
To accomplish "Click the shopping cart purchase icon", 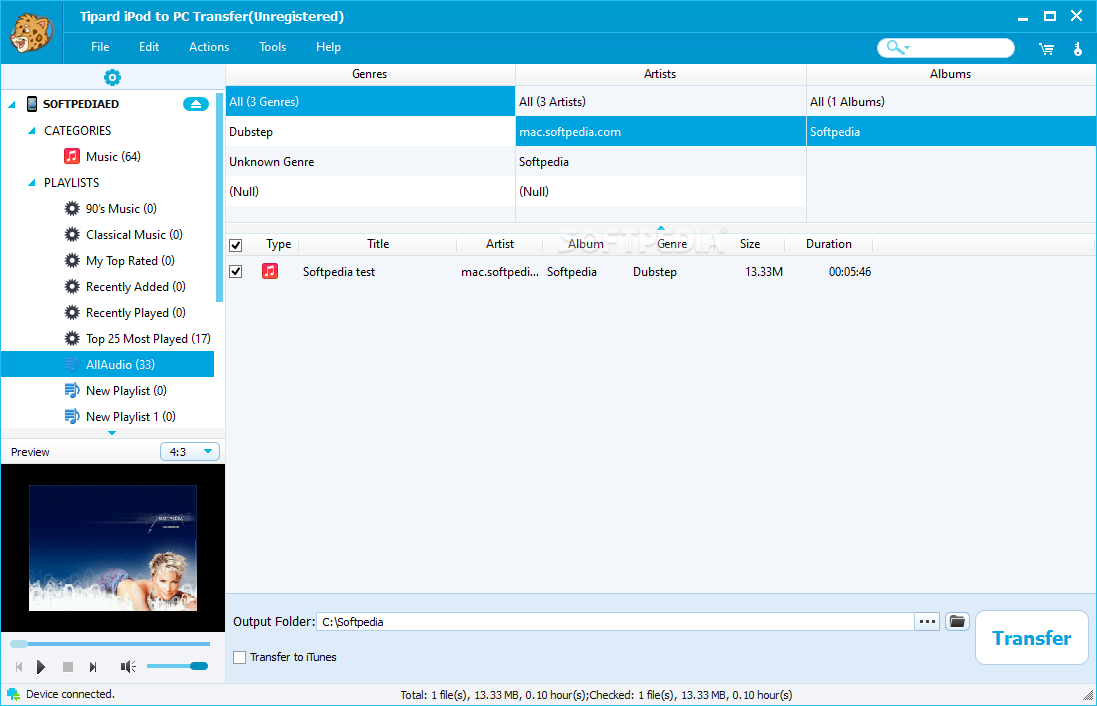I will tap(1046, 48).
